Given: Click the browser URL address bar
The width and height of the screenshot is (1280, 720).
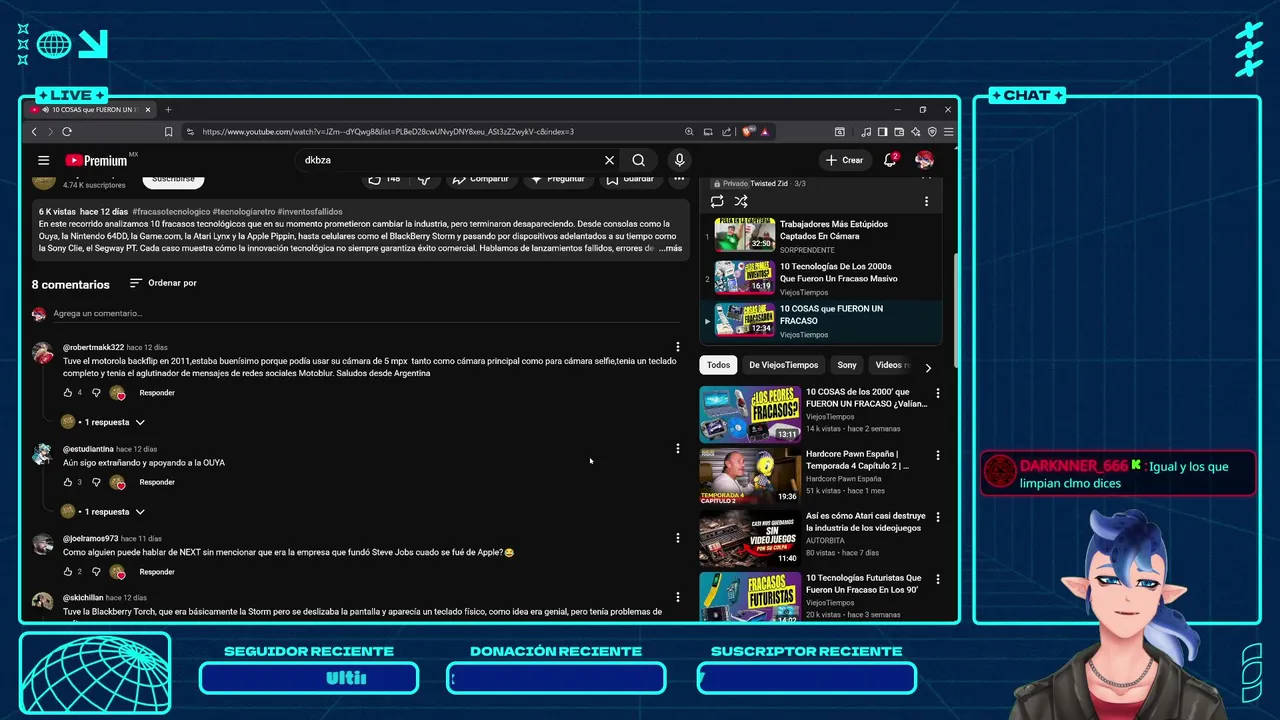Looking at the screenshot, I should pyautogui.click(x=430, y=132).
